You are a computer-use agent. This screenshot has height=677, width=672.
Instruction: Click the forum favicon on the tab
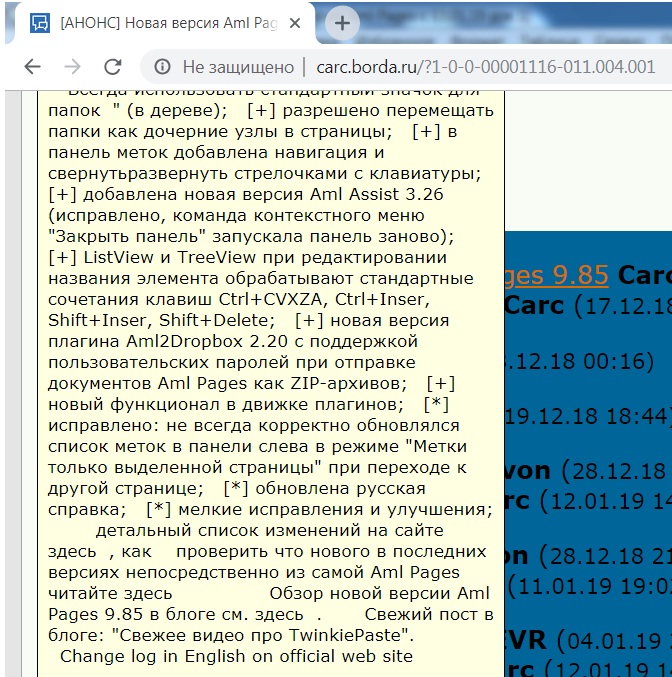(40, 23)
